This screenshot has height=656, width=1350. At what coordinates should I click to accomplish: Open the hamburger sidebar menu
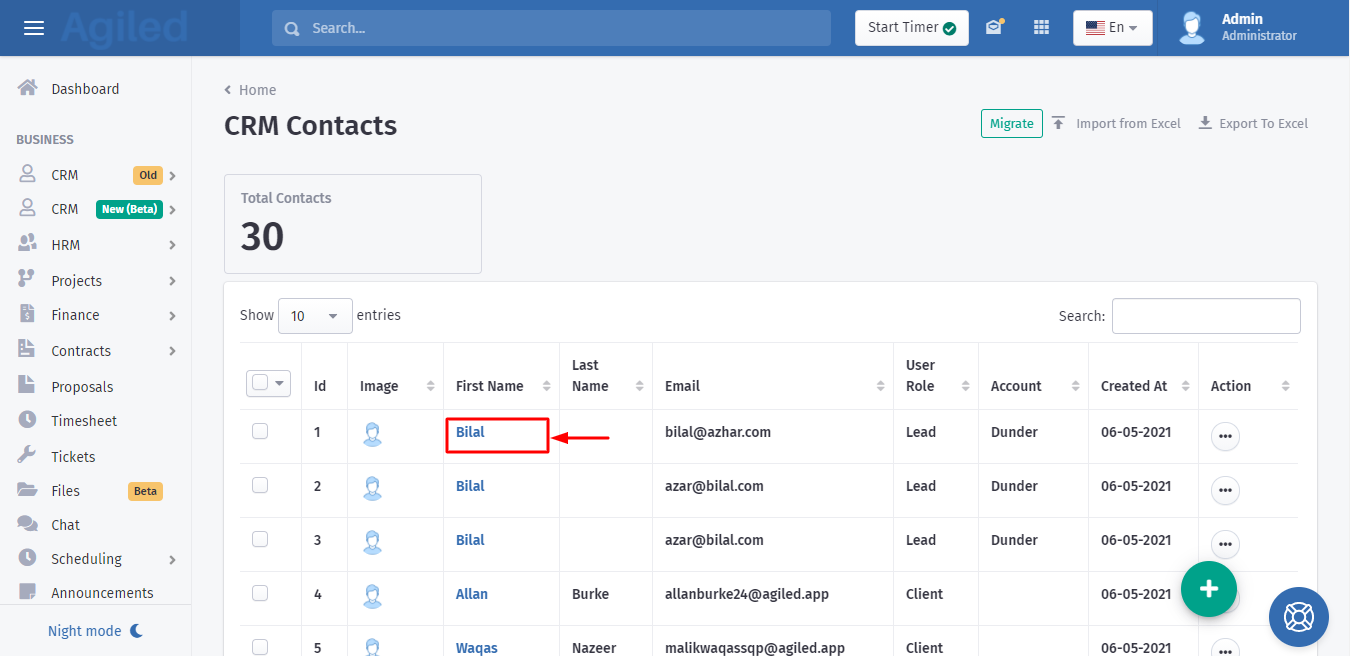[34, 28]
